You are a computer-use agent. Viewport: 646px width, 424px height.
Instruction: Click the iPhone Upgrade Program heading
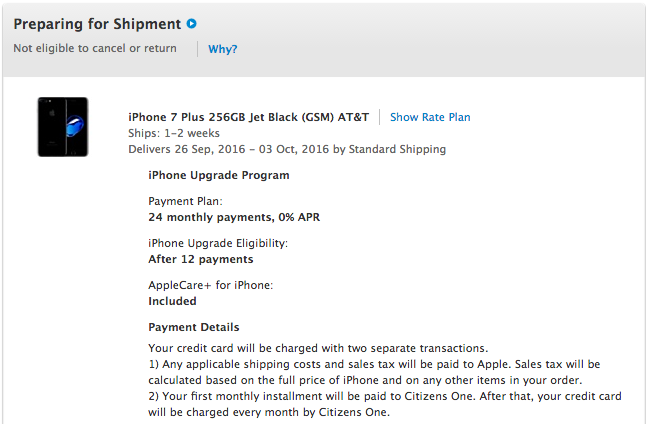(x=219, y=176)
